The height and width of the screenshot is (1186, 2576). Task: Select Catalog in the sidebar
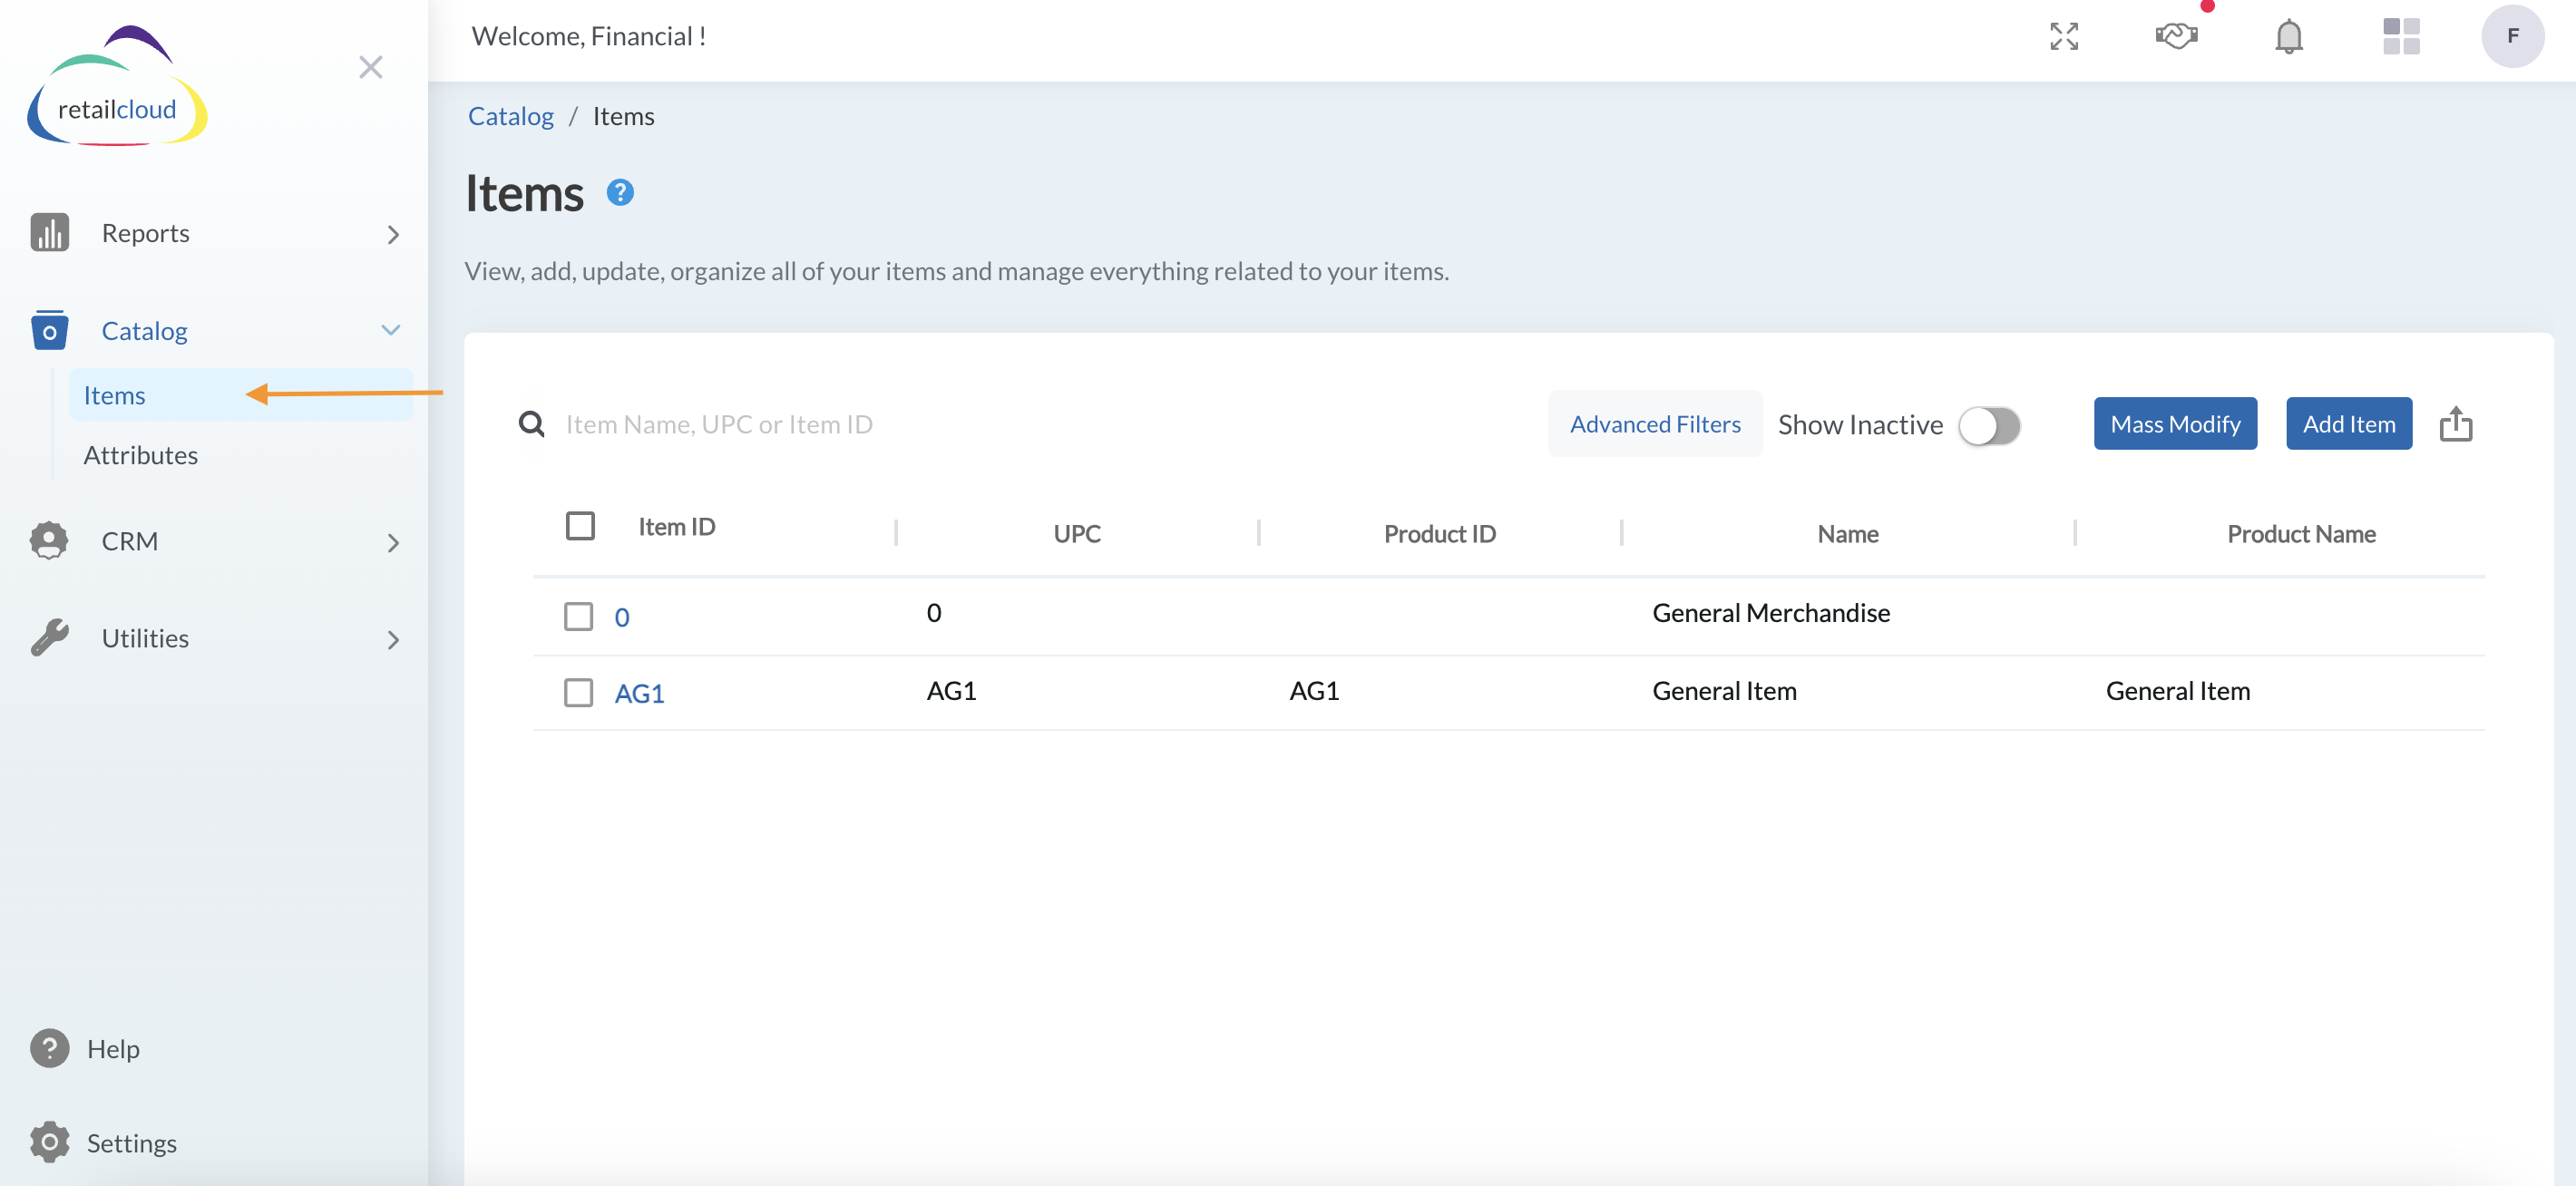tap(144, 331)
